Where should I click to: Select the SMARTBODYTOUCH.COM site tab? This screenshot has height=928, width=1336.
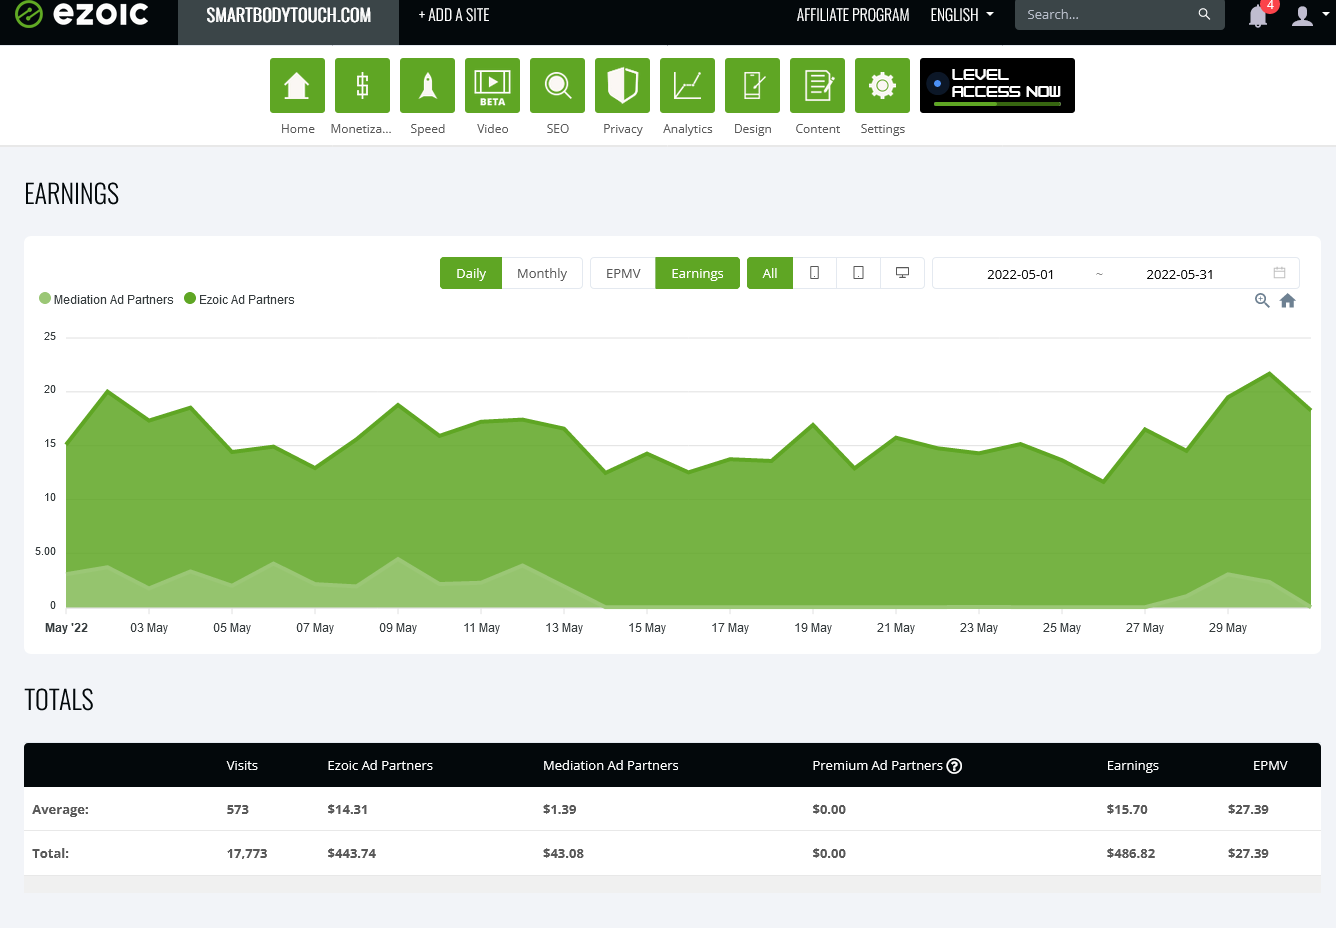point(288,15)
